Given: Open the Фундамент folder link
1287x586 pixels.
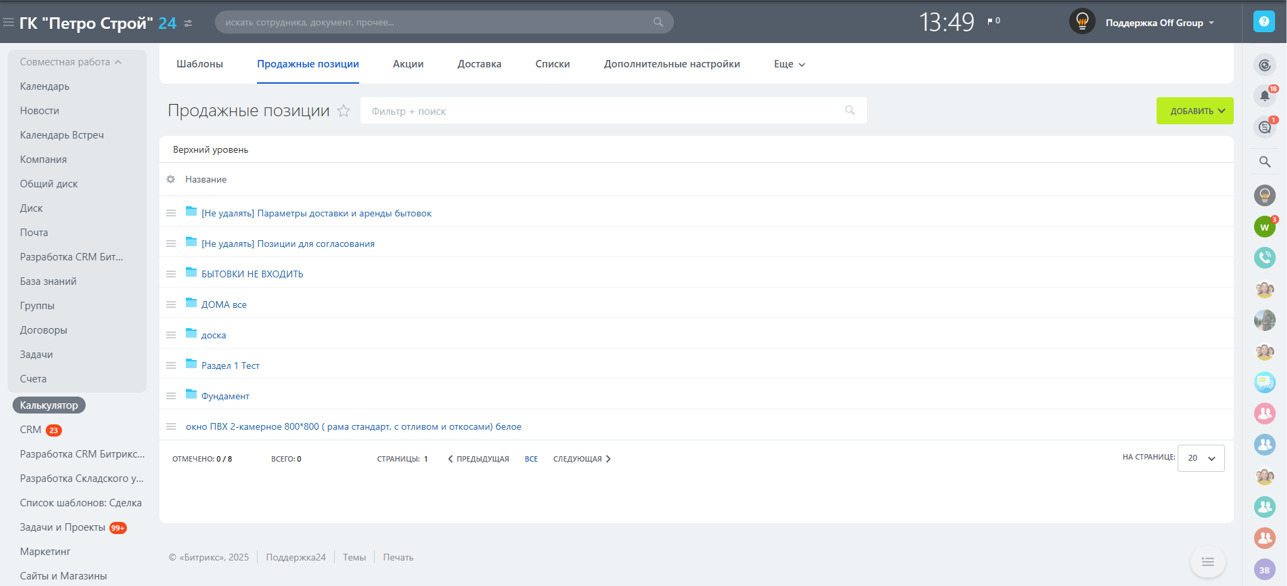Looking at the screenshot, I should point(225,396).
